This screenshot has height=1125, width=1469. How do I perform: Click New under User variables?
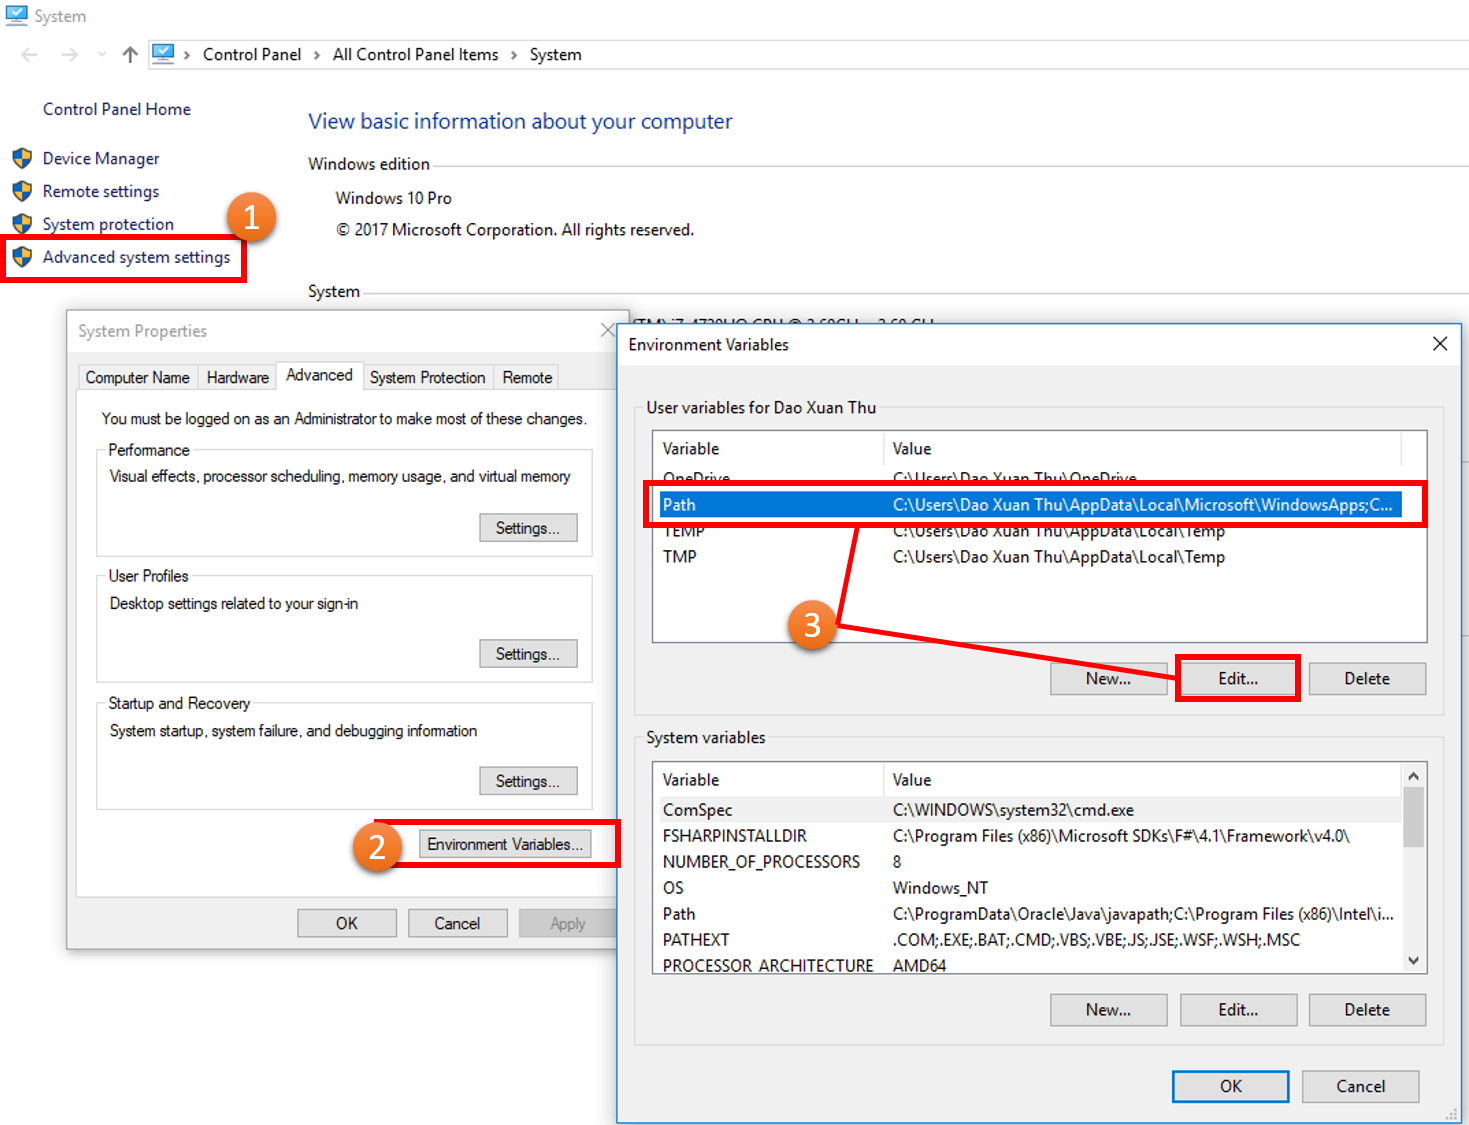[1108, 678]
